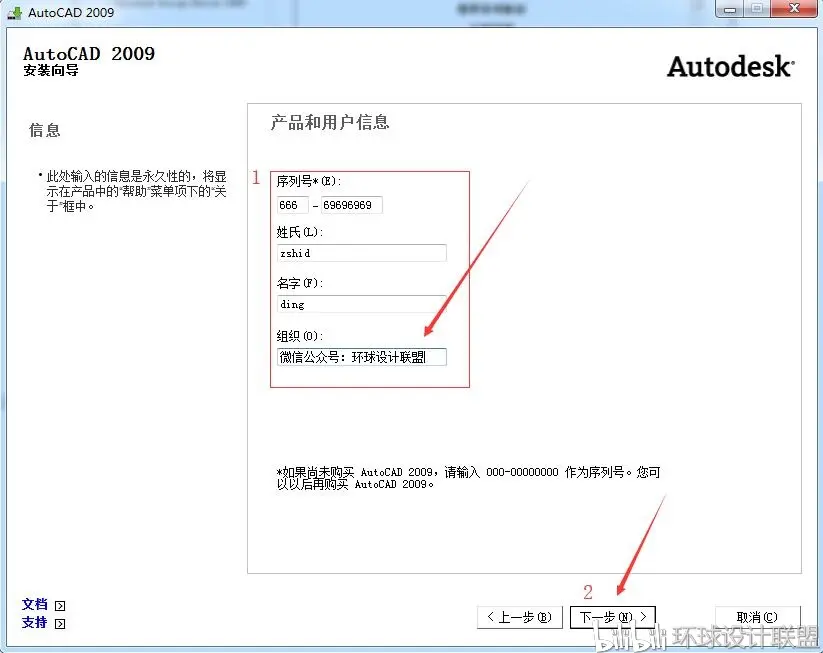Click the arrow icon beside 支持

pyautogui.click(x=60, y=624)
